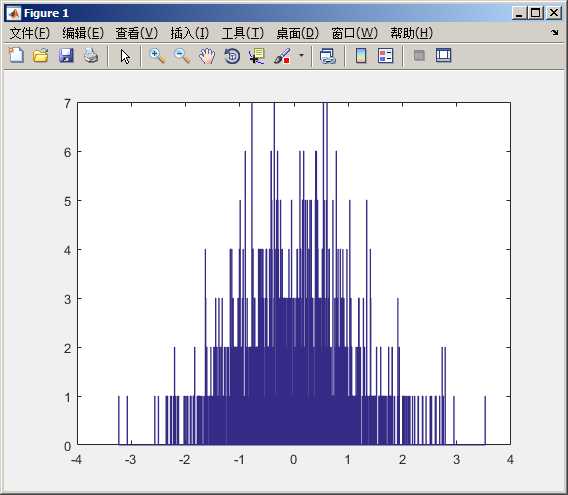The width and height of the screenshot is (568, 495).
Task: Insert a colorbar using the toolbar icon
Action: pos(361,56)
